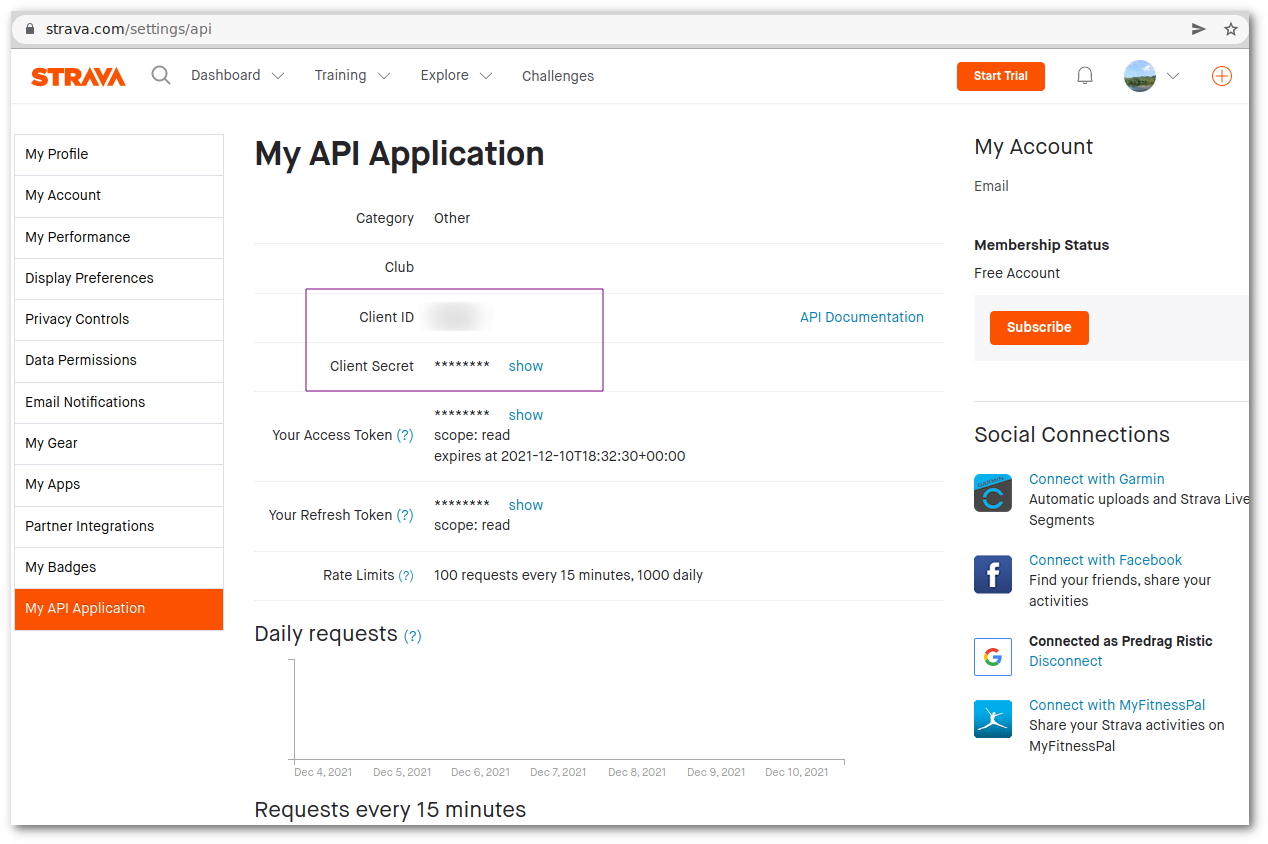
Task: Open help tooltip for Rate Limits
Action: (x=406, y=576)
